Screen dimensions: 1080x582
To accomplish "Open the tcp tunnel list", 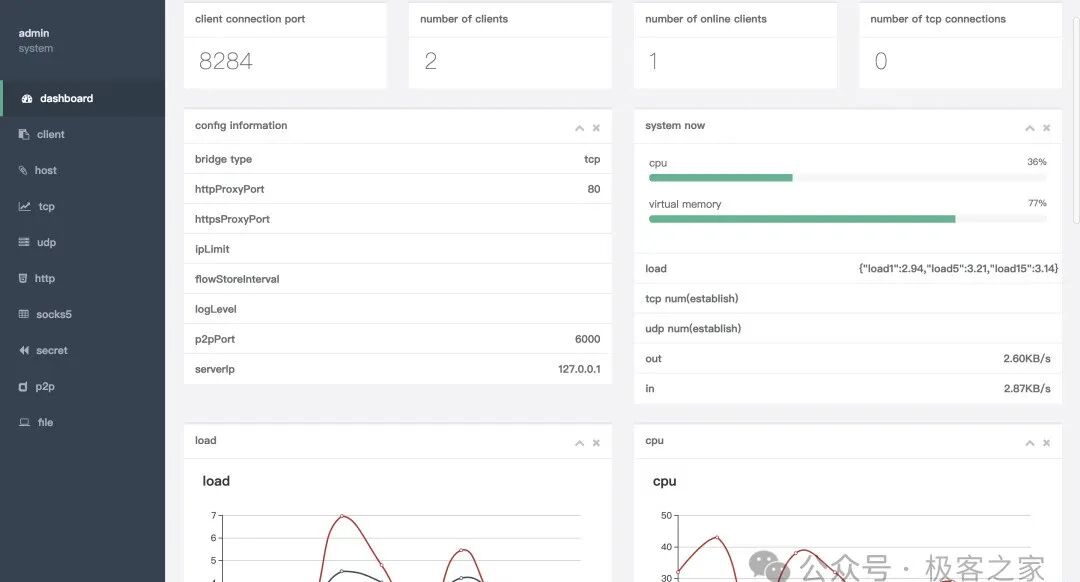I will (83, 206).
